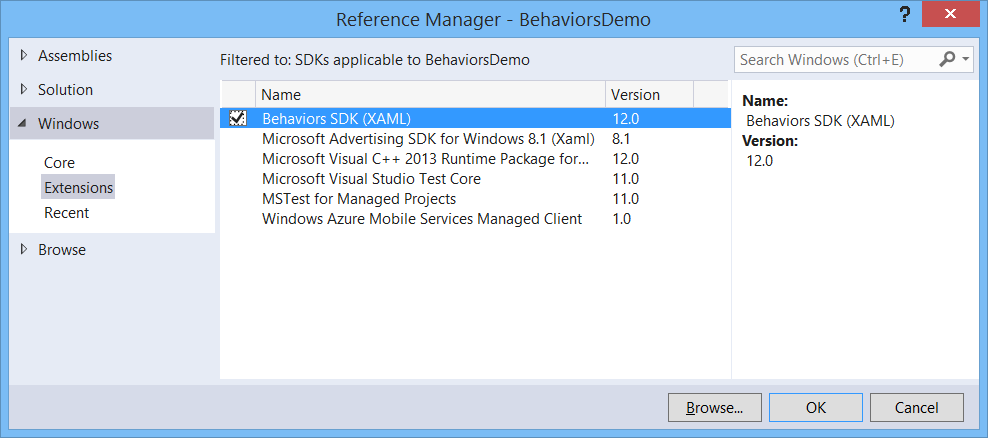Confirm with the OK button
The height and width of the screenshot is (438, 988).
click(815, 408)
